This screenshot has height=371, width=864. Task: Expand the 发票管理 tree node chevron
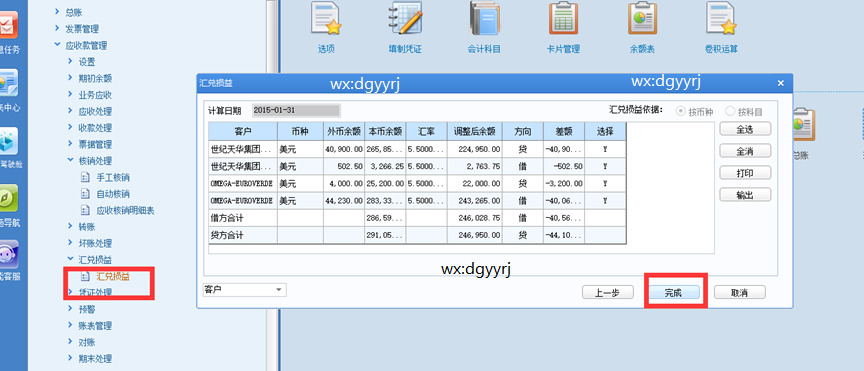pos(57,28)
